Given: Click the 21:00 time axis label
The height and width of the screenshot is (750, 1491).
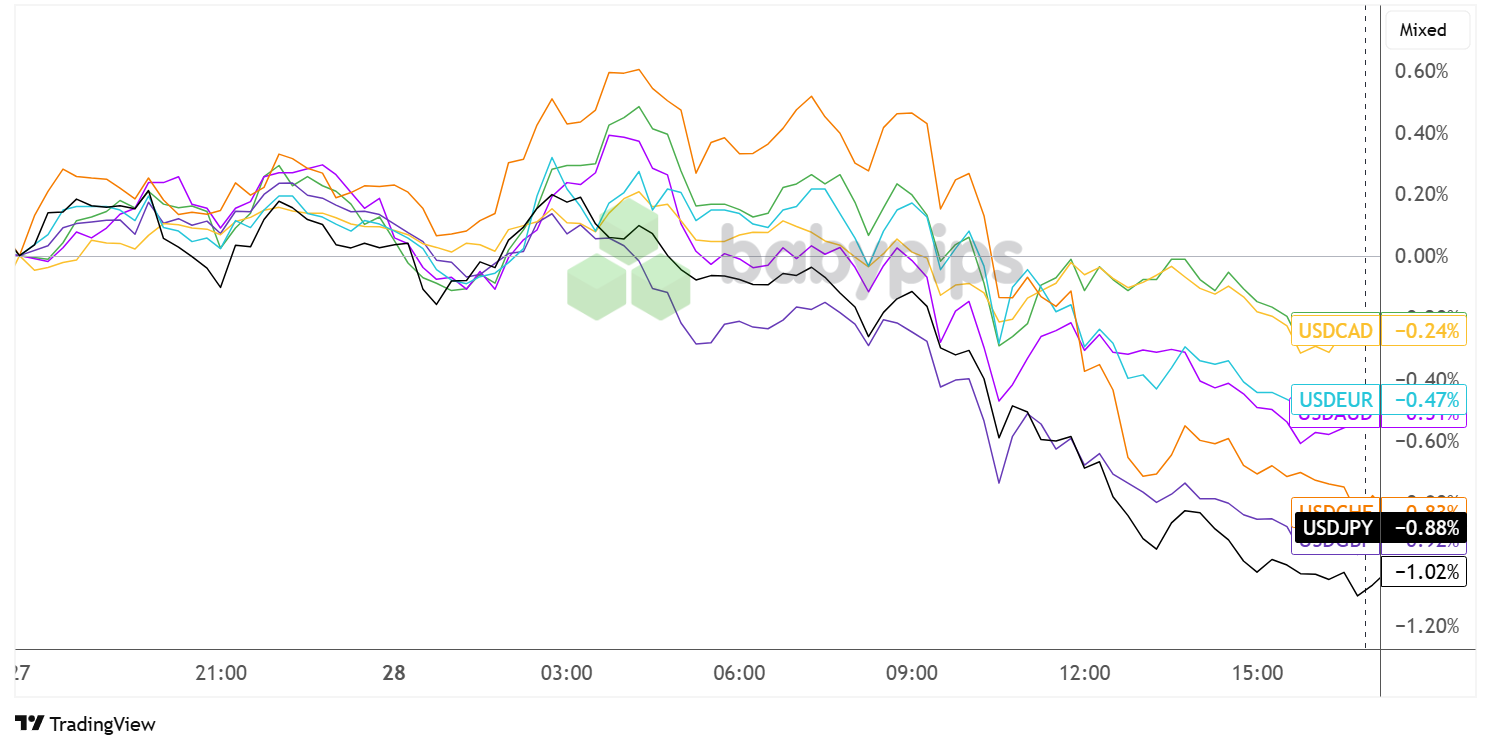Looking at the screenshot, I should point(222,672).
